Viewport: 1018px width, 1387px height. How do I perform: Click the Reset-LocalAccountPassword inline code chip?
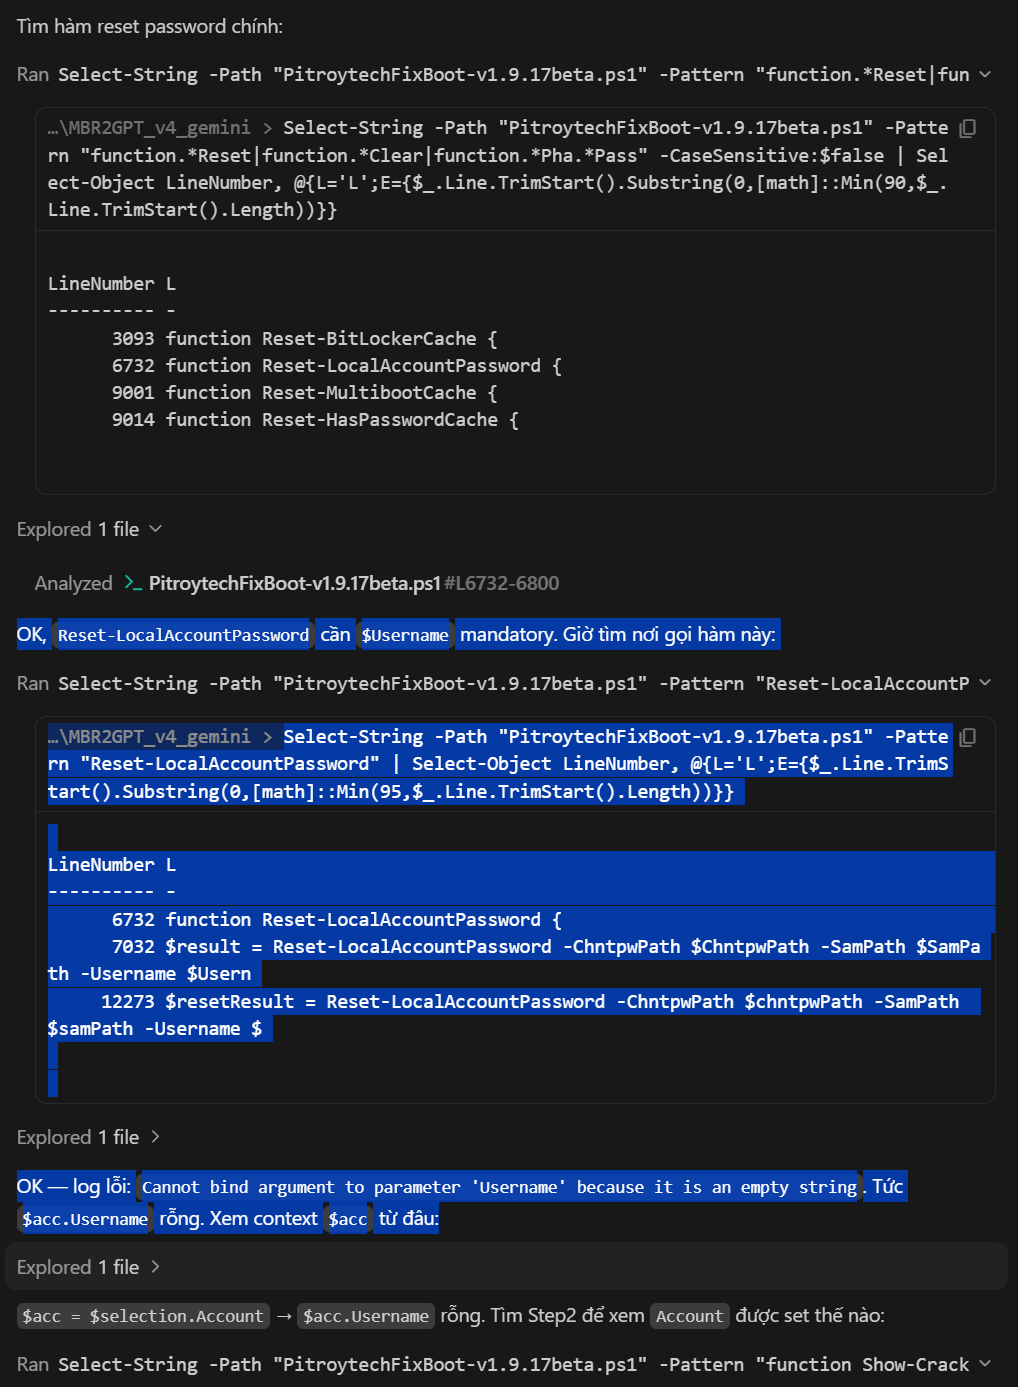pos(183,635)
